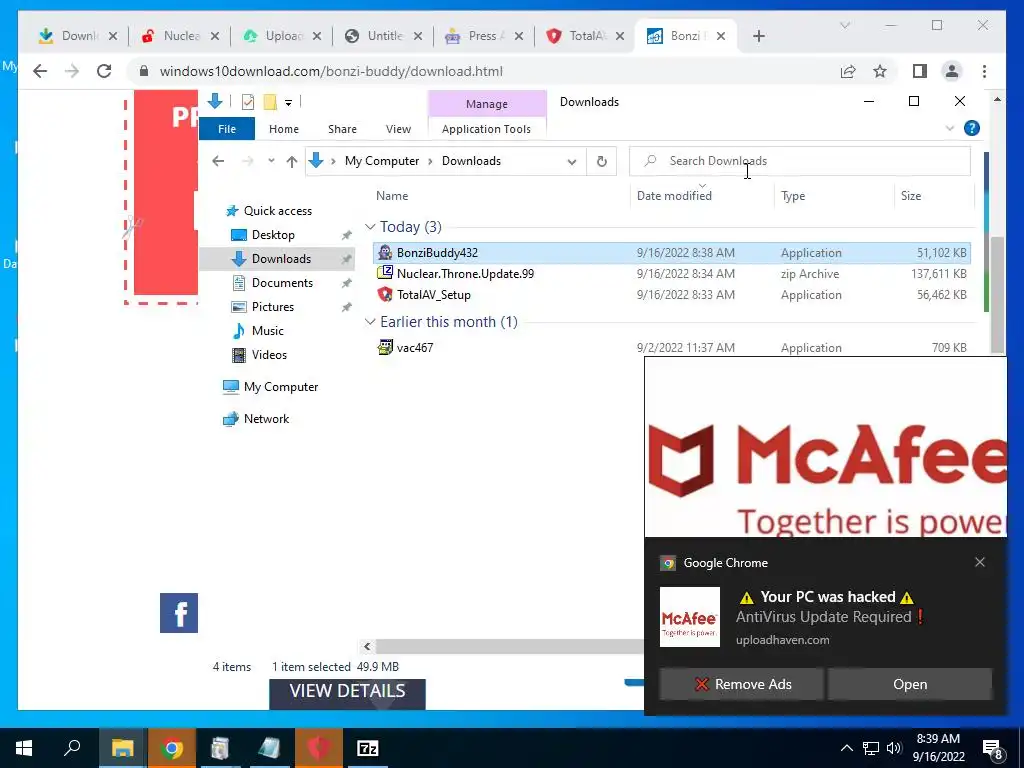Collapse the Today (3) group

(370, 227)
